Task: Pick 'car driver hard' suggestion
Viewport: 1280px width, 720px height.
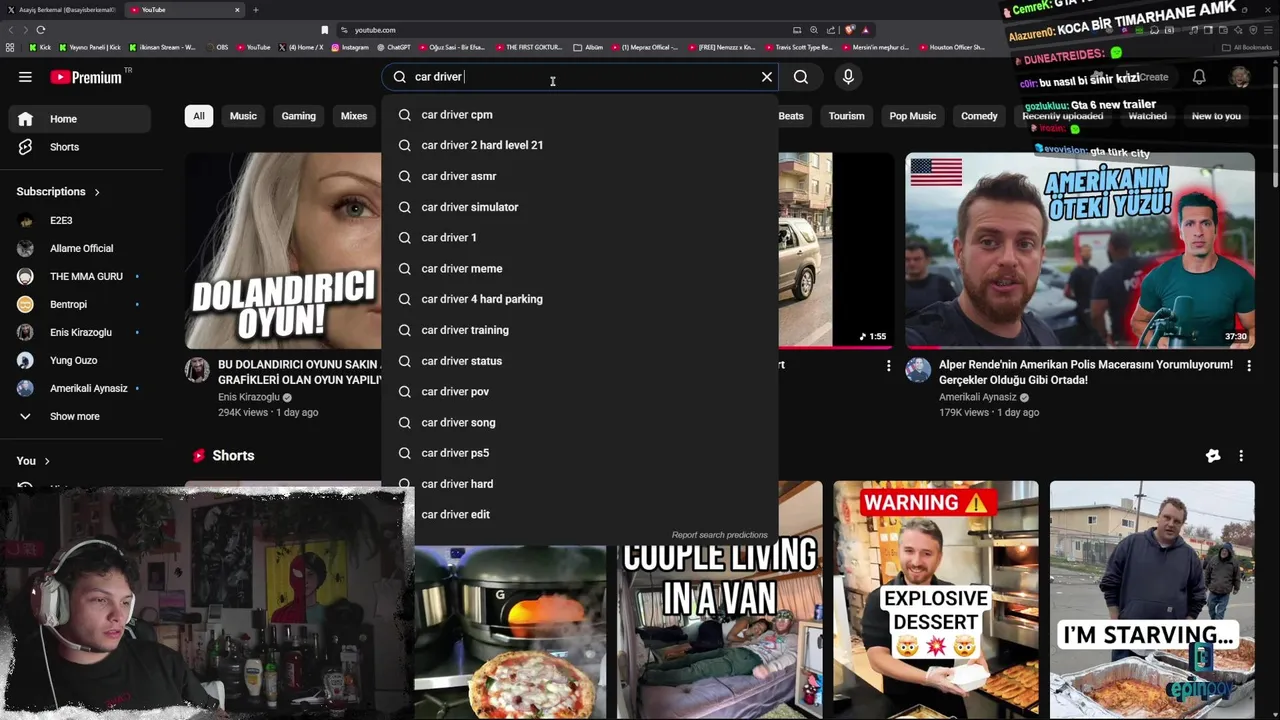Action: (x=580, y=484)
